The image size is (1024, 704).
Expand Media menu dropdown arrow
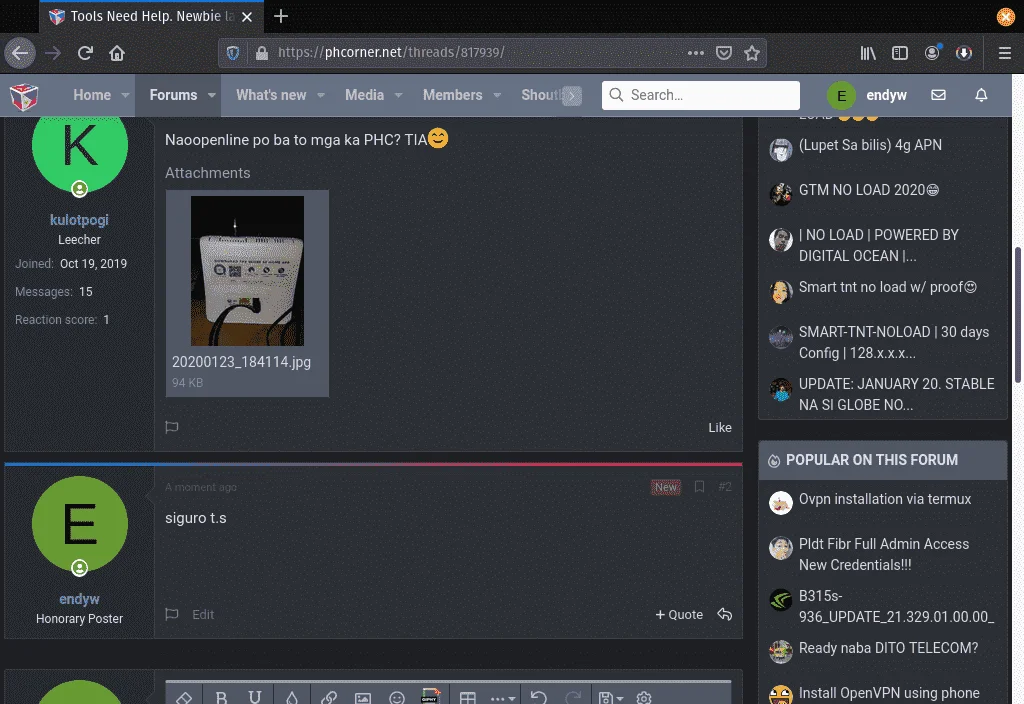coord(398,95)
